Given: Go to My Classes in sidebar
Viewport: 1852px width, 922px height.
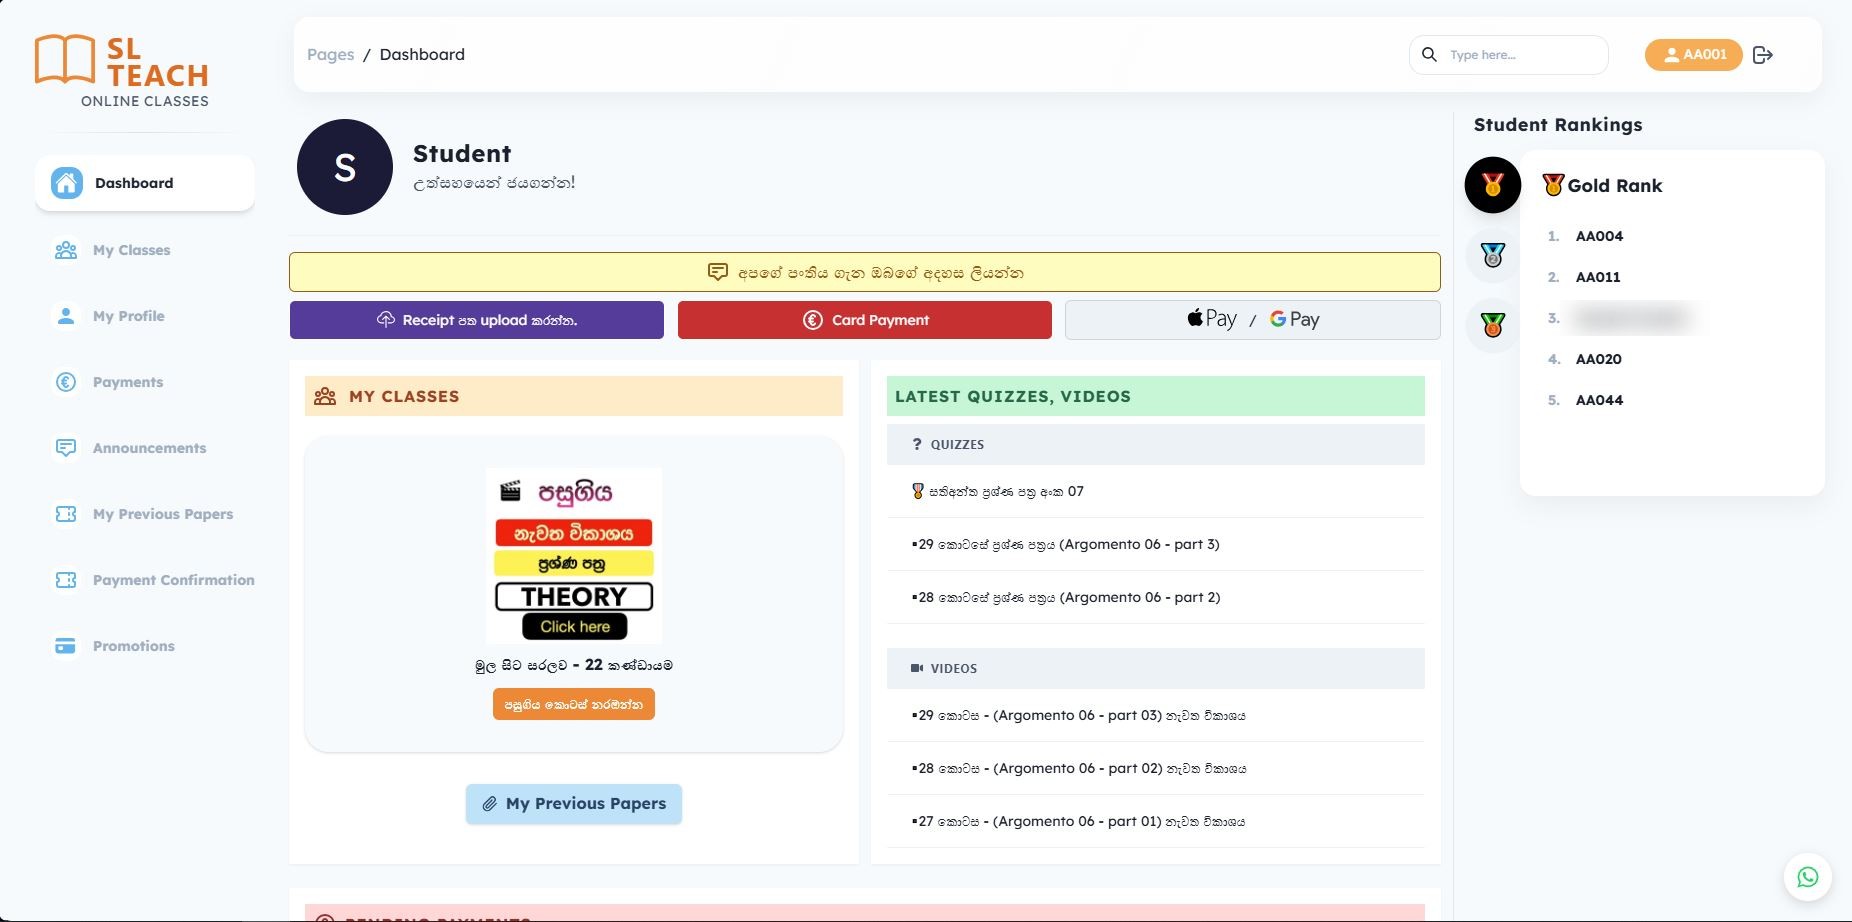Looking at the screenshot, I should (x=145, y=250).
